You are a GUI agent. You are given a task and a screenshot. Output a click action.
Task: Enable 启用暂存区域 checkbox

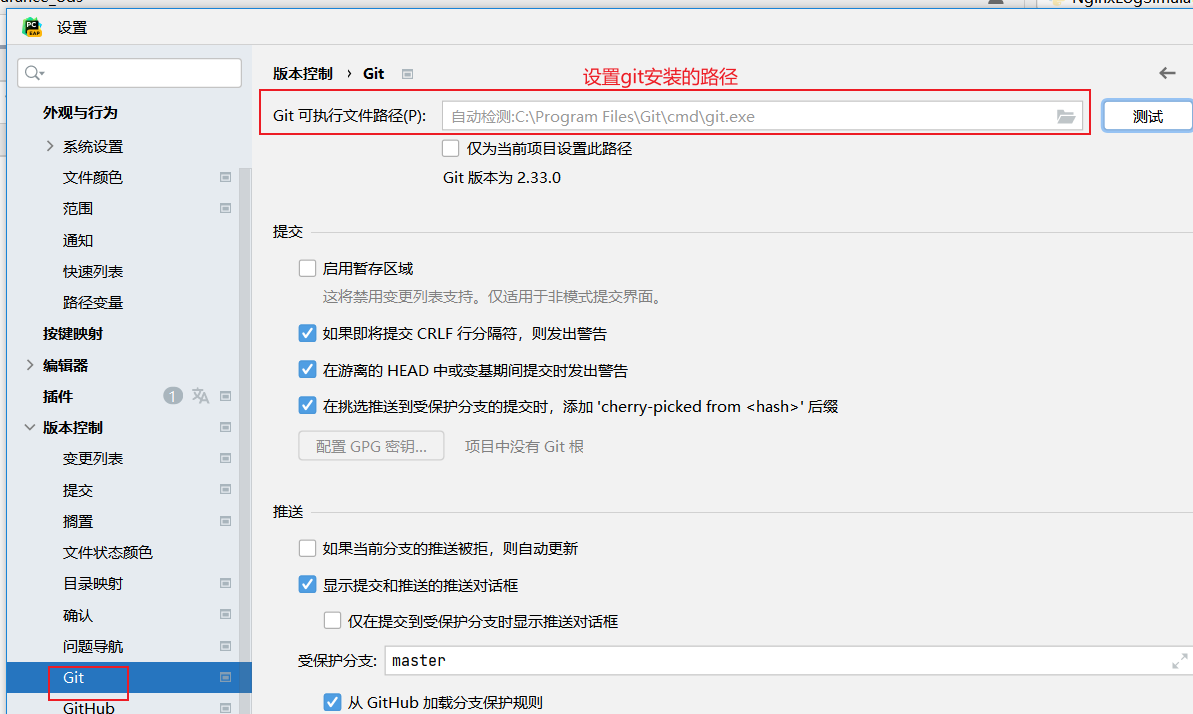(x=307, y=268)
